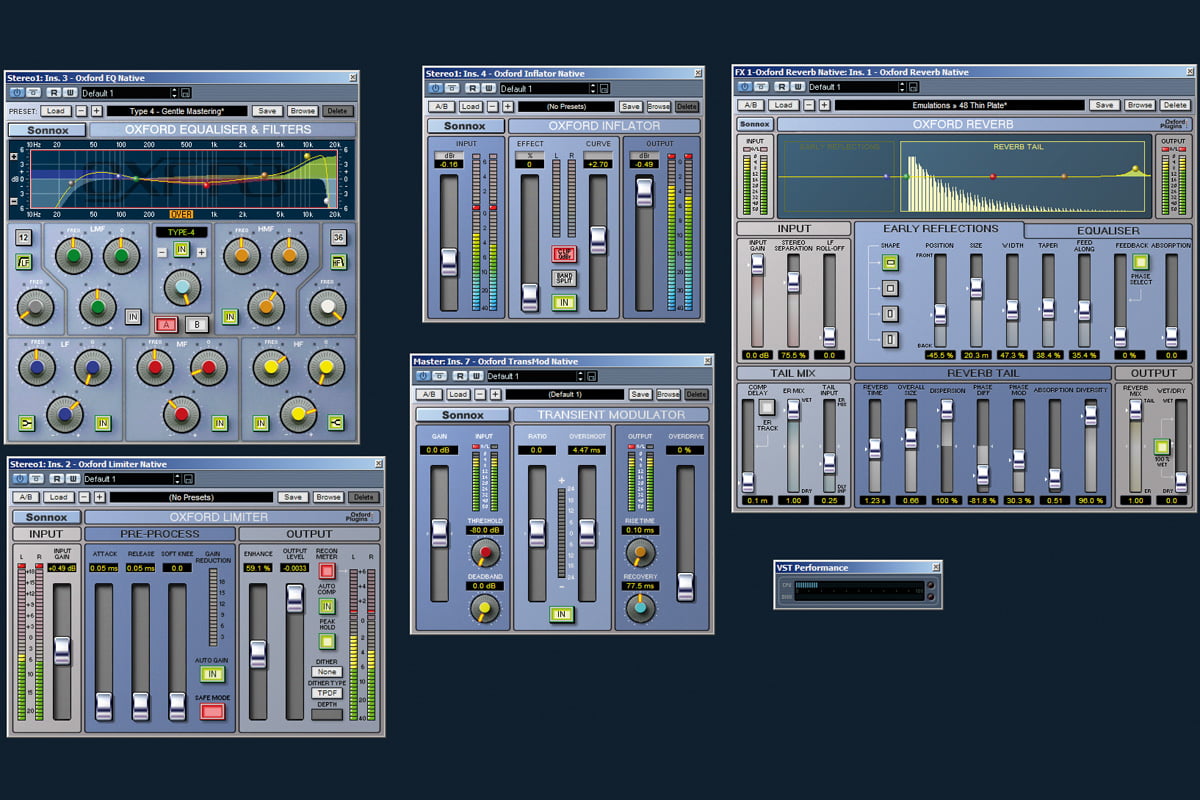Open the Dither None selector in the Limiter

tap(326, 672)
